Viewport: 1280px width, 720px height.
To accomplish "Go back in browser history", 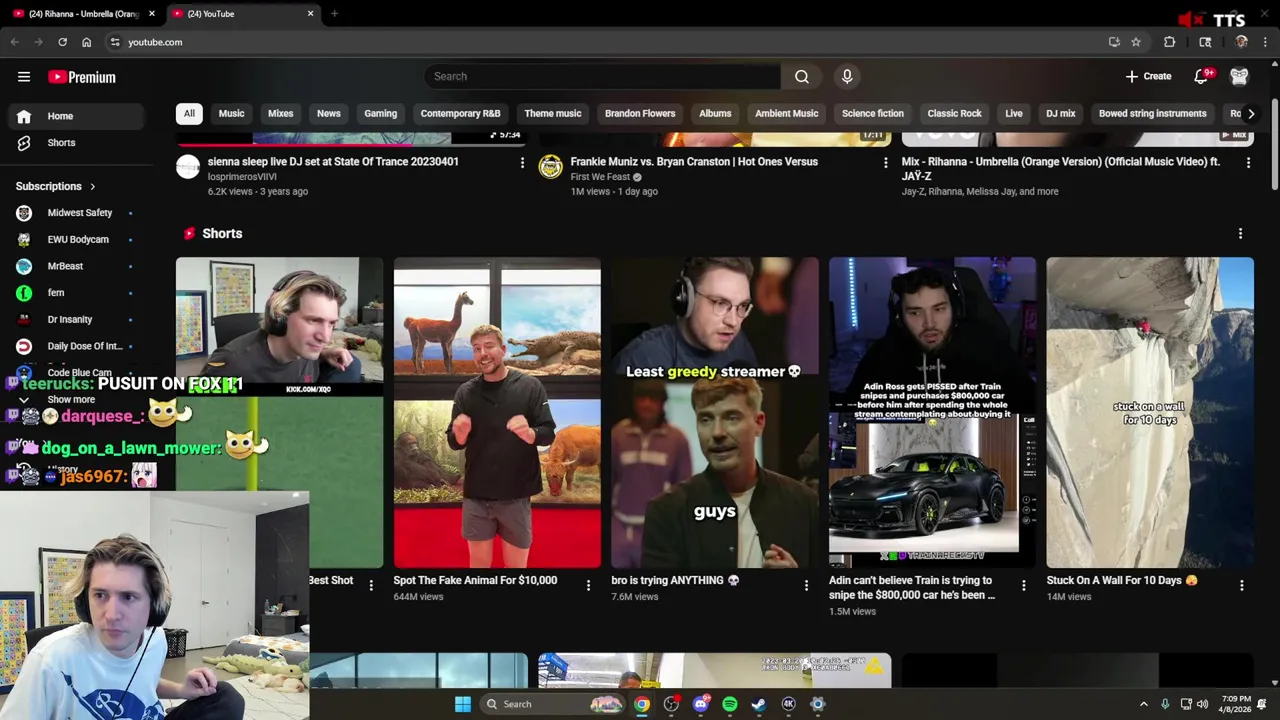I will pos(14,42).
